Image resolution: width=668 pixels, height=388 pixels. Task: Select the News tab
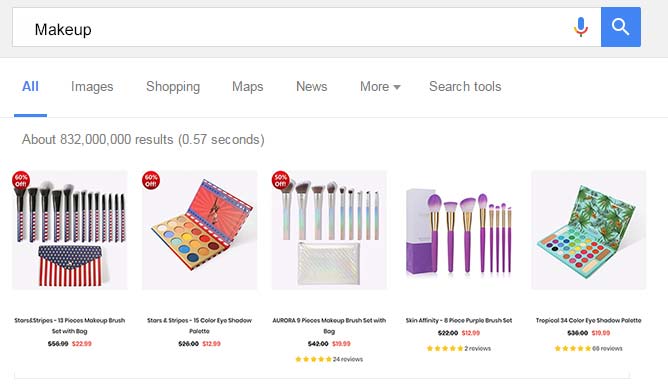point(311,86)
